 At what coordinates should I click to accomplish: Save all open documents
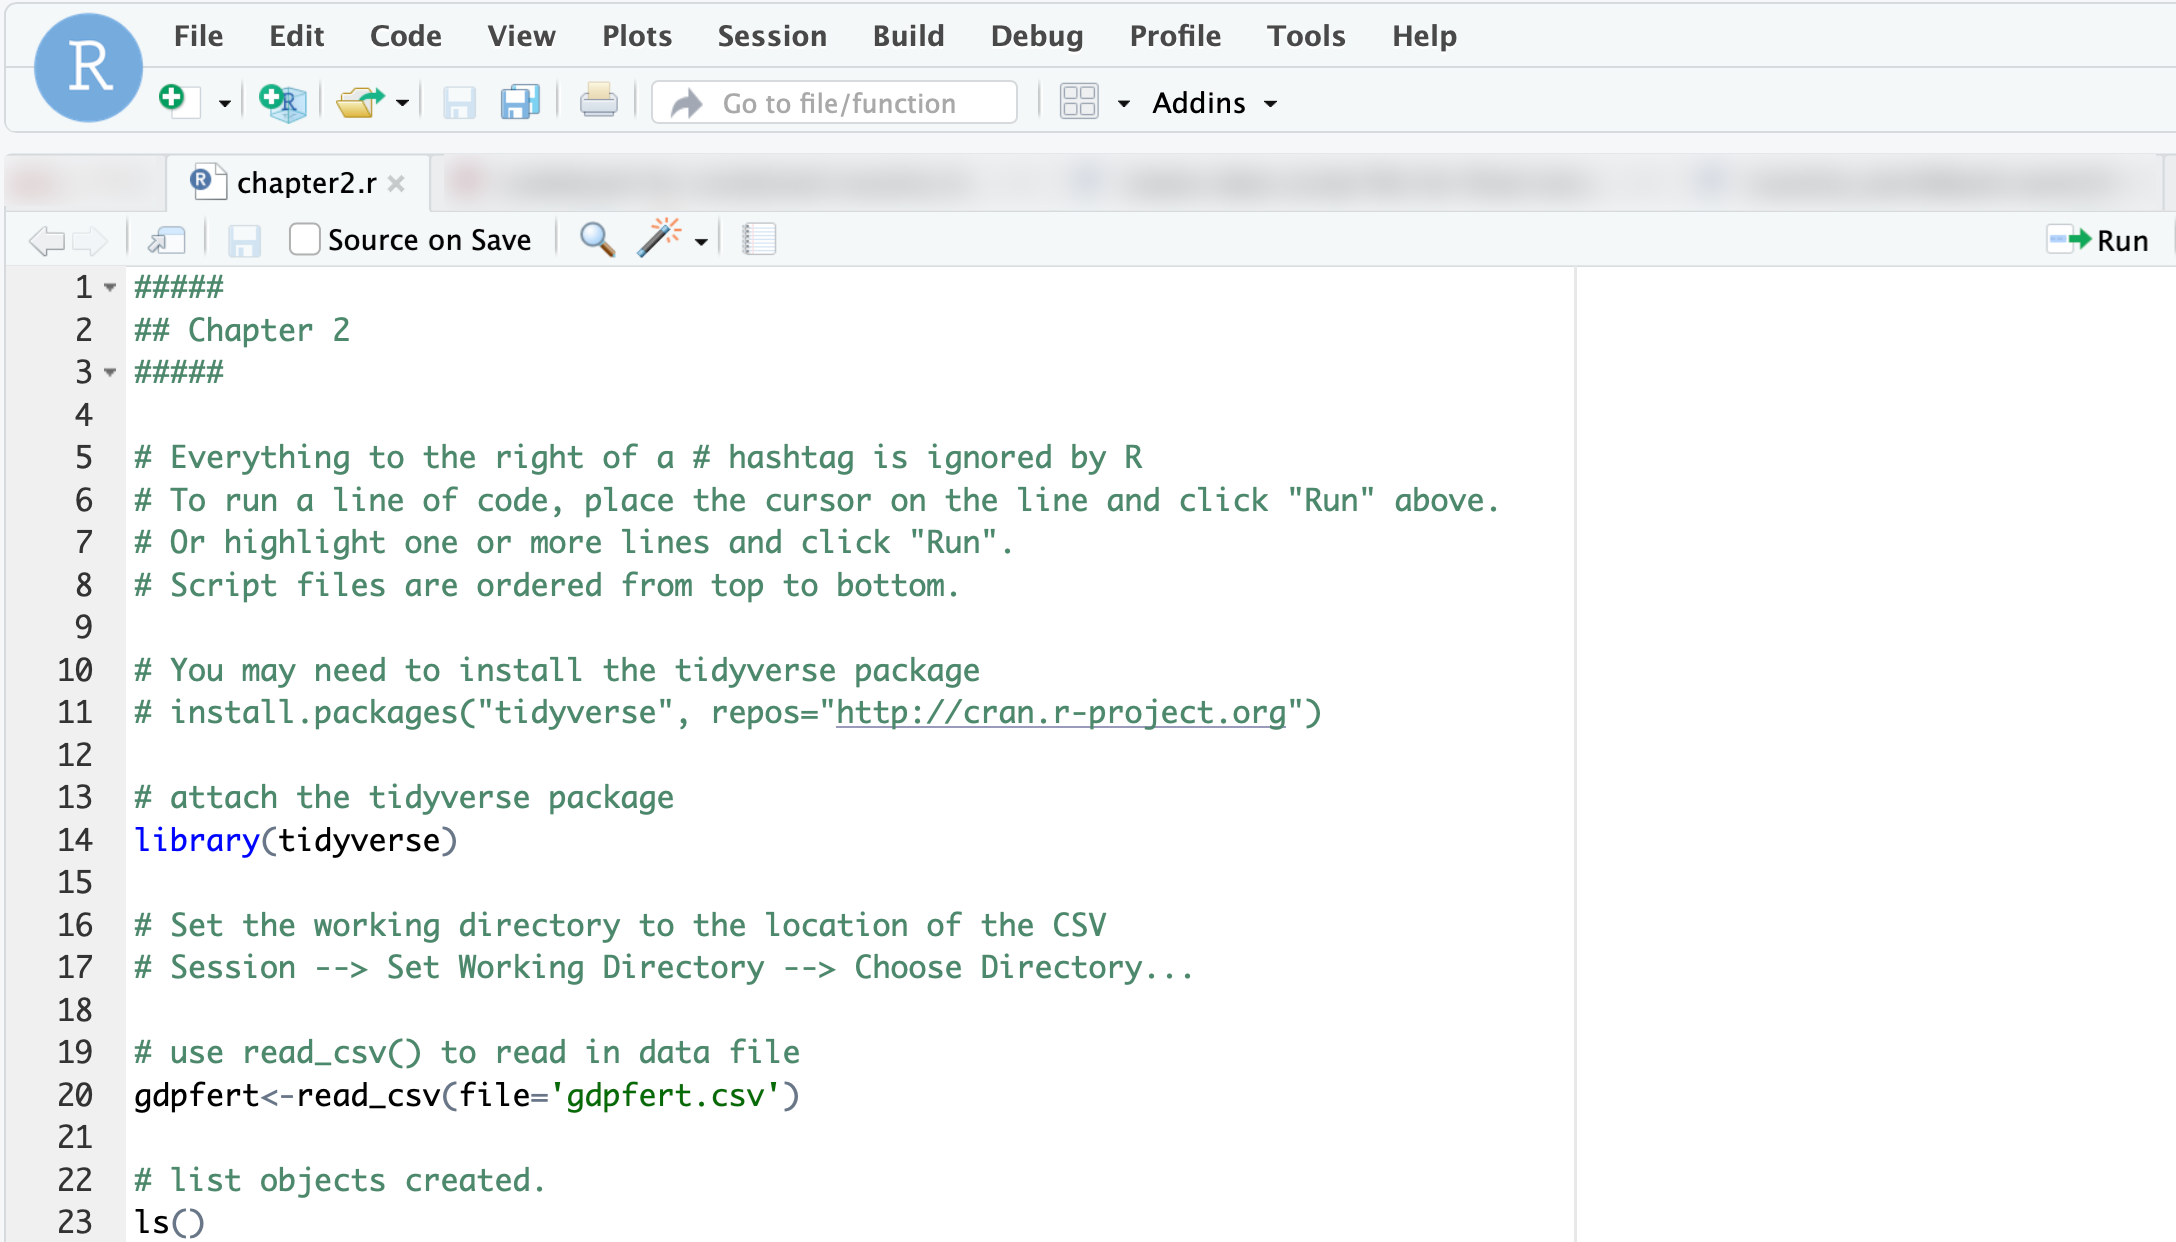(519, 102)
